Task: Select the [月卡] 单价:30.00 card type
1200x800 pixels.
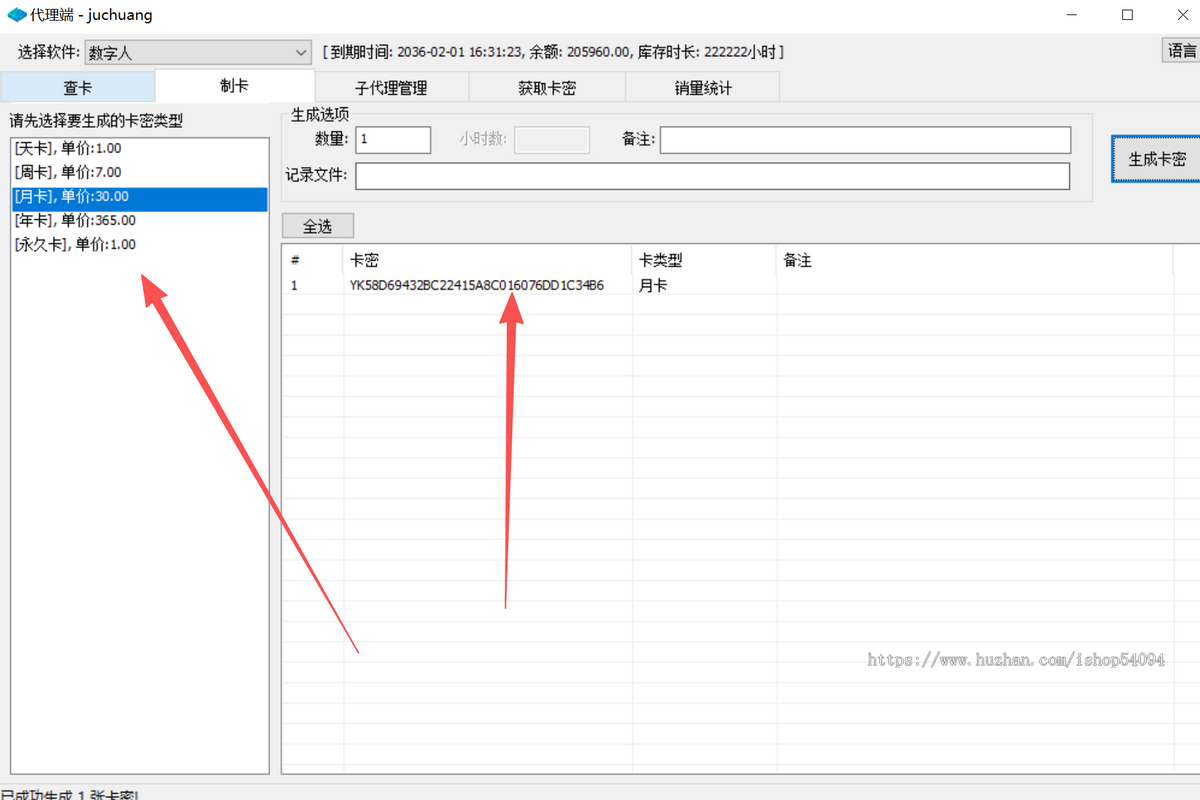Action: pos(140,197)
